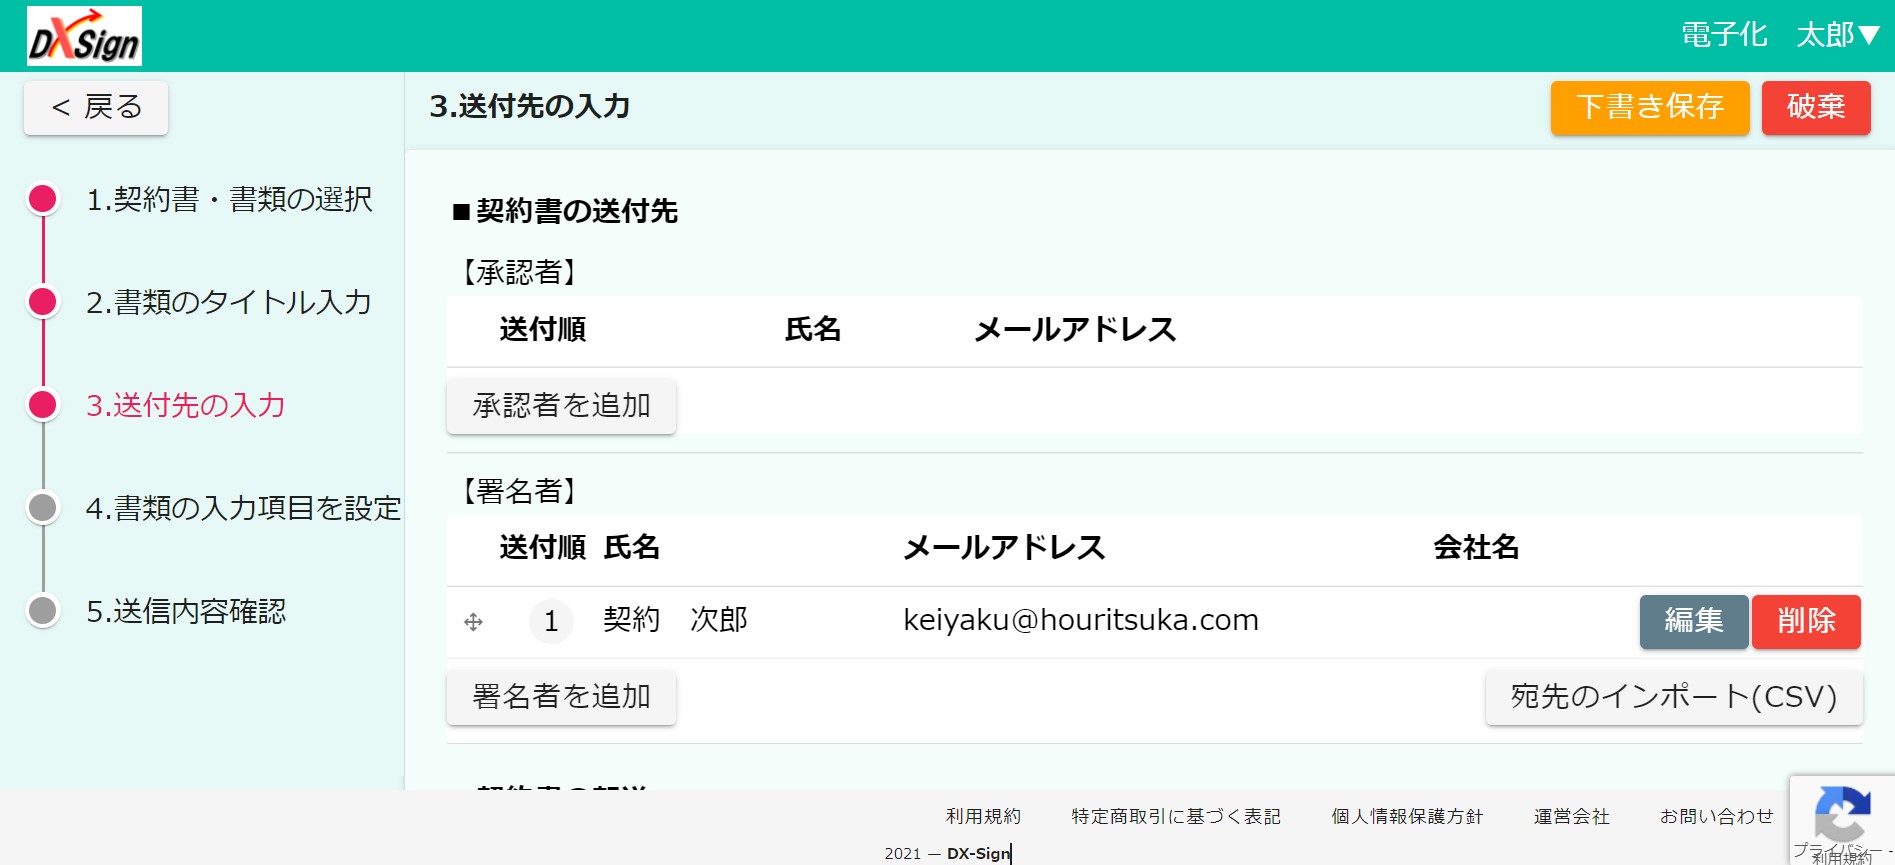1895x865 pixels.
Task: Delete signer 契約 次郎 with 削除
Action: click(x=1805, y=621)
